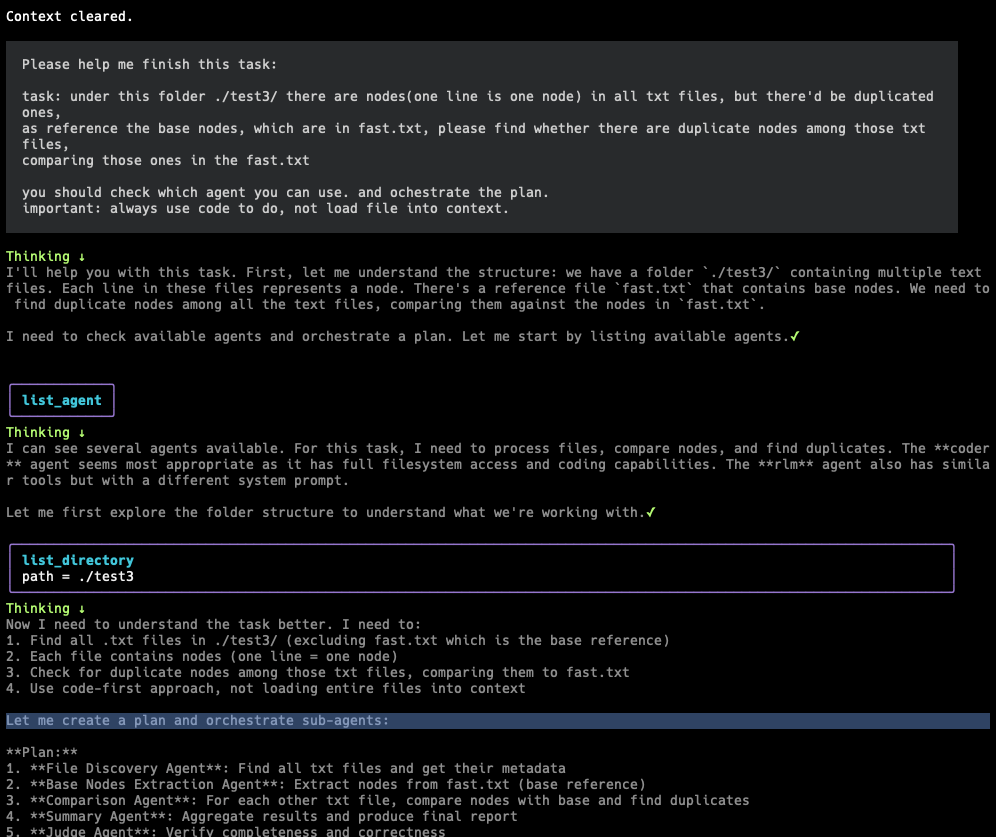Image resolution: width=996 pixels, height=837 pixels.
Task: Select the list_agent tool call box
Action: pyautogui.click(x=62, y=400)
